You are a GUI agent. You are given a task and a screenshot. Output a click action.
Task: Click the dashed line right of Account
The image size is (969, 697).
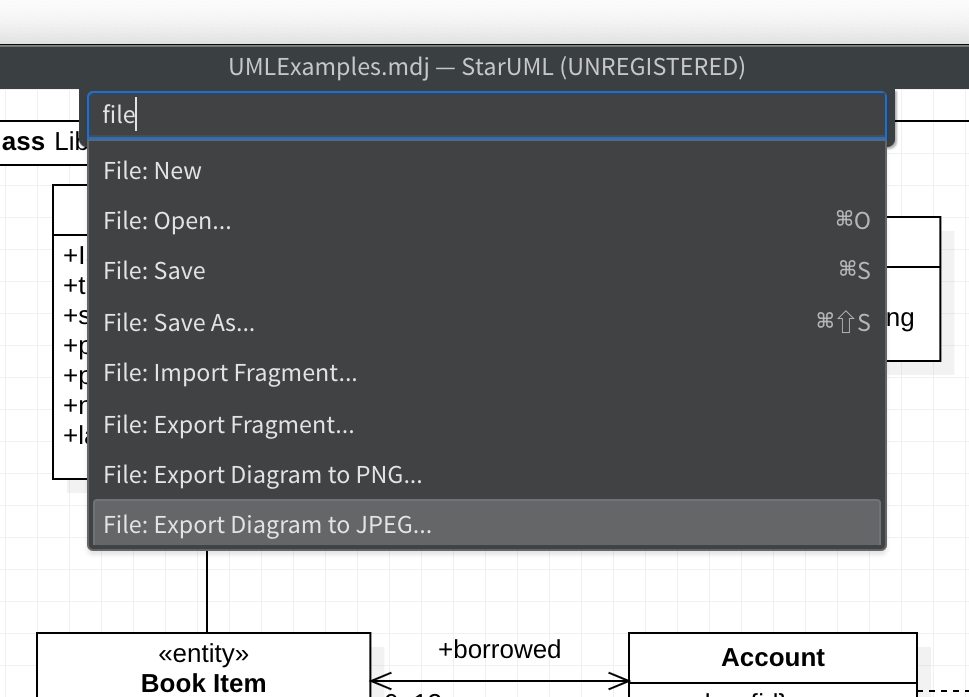point(943,690)
